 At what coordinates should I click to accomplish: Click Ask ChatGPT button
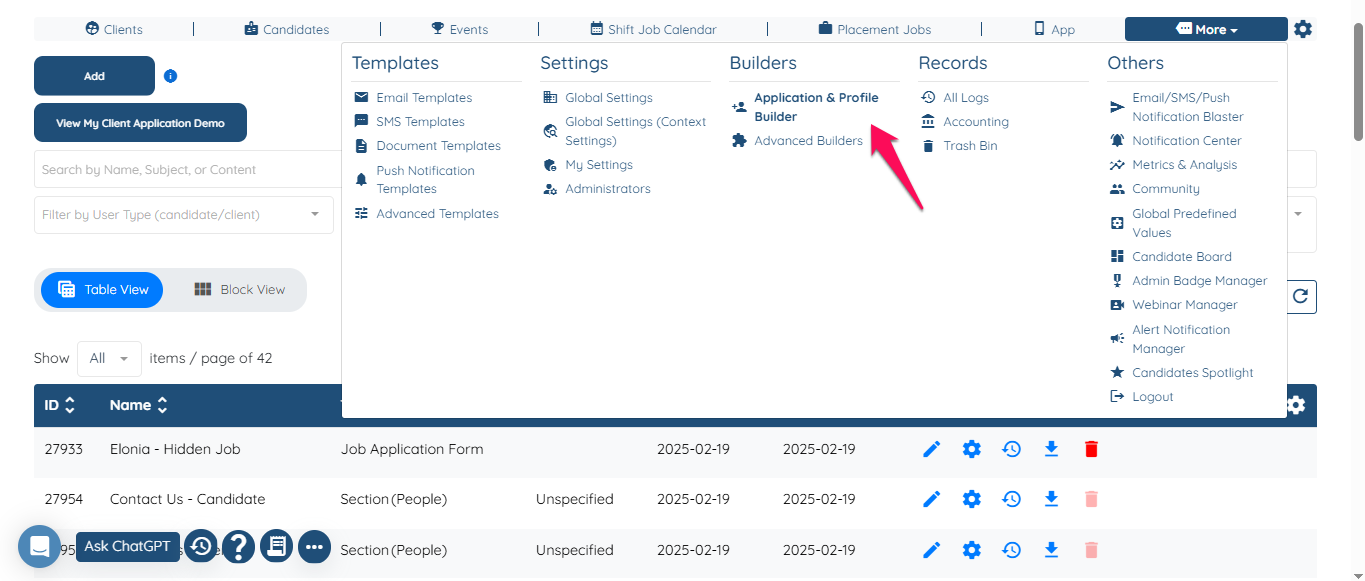128,546
